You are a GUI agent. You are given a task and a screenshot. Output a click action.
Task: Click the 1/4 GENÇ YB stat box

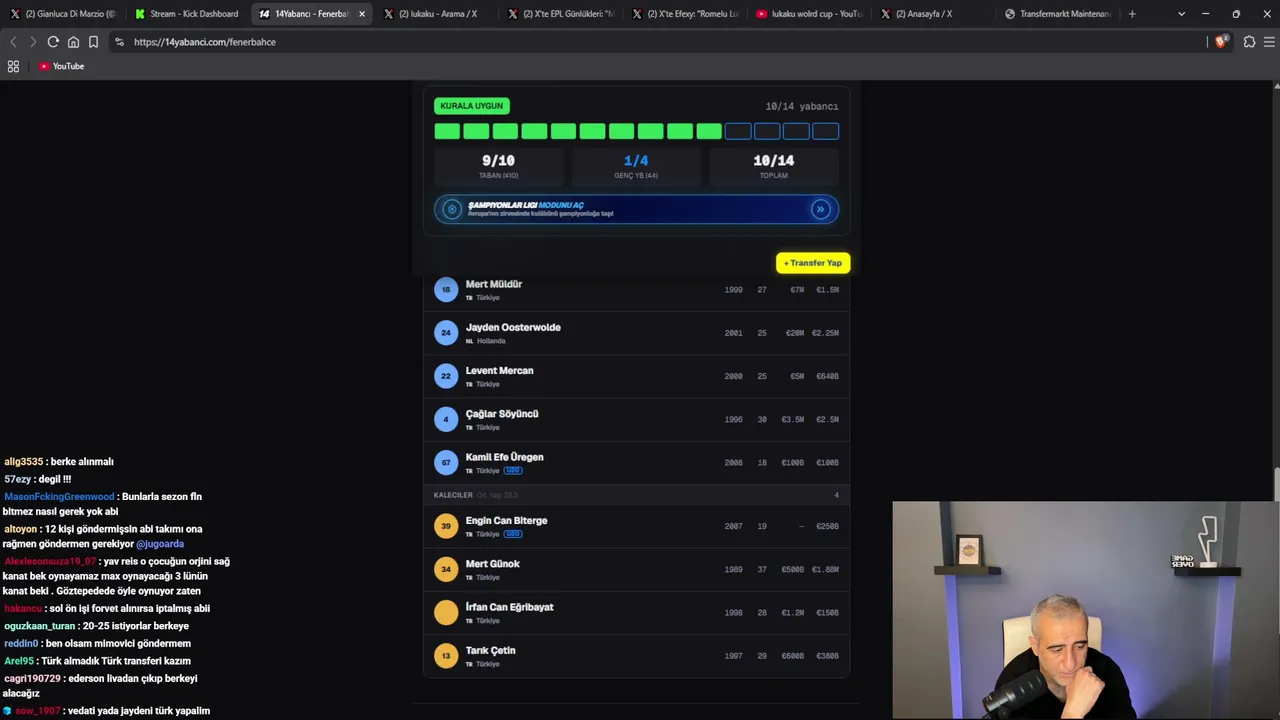636,166
